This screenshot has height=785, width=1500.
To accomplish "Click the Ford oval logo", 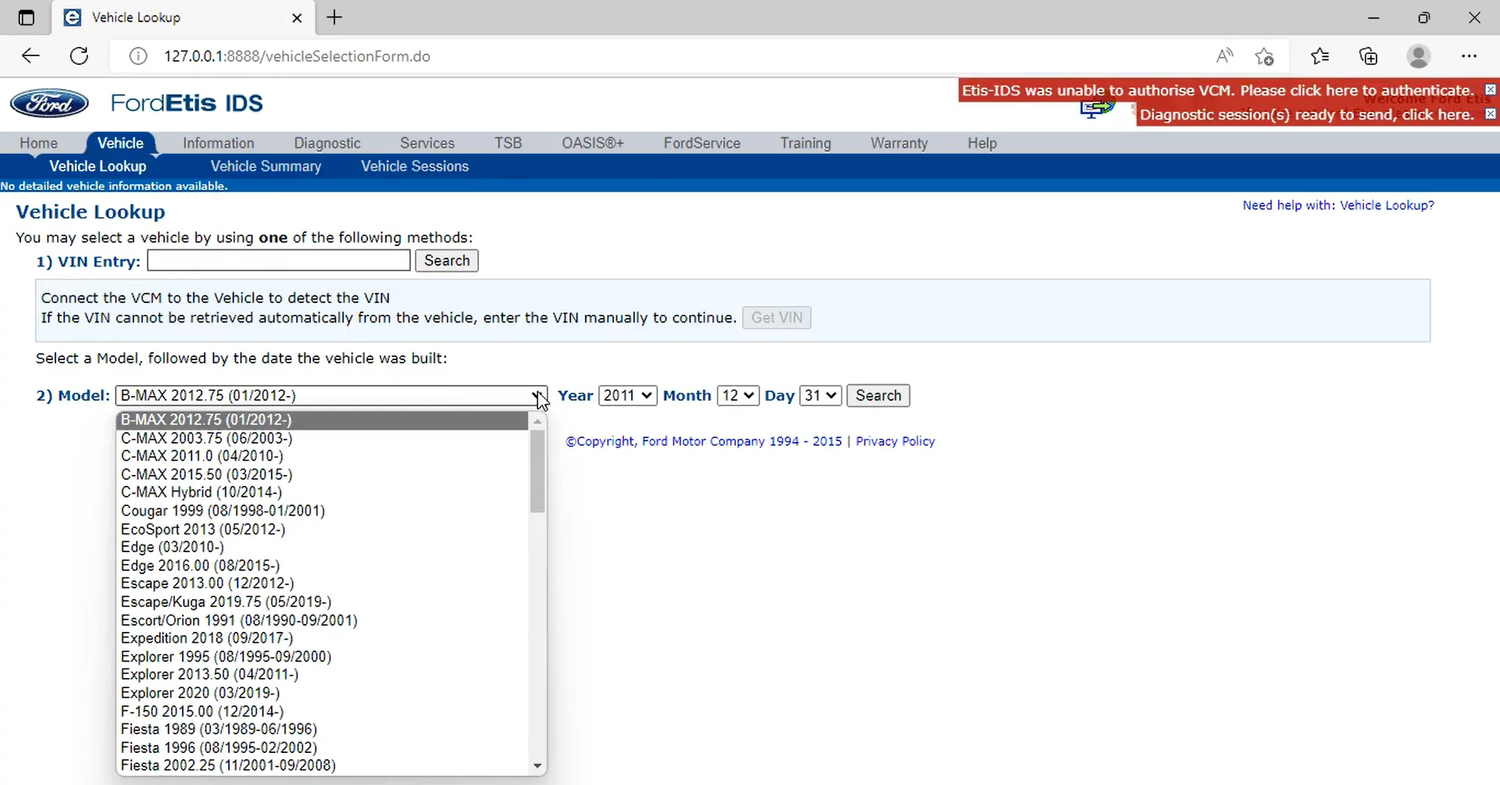I will [x=49, y=103].
